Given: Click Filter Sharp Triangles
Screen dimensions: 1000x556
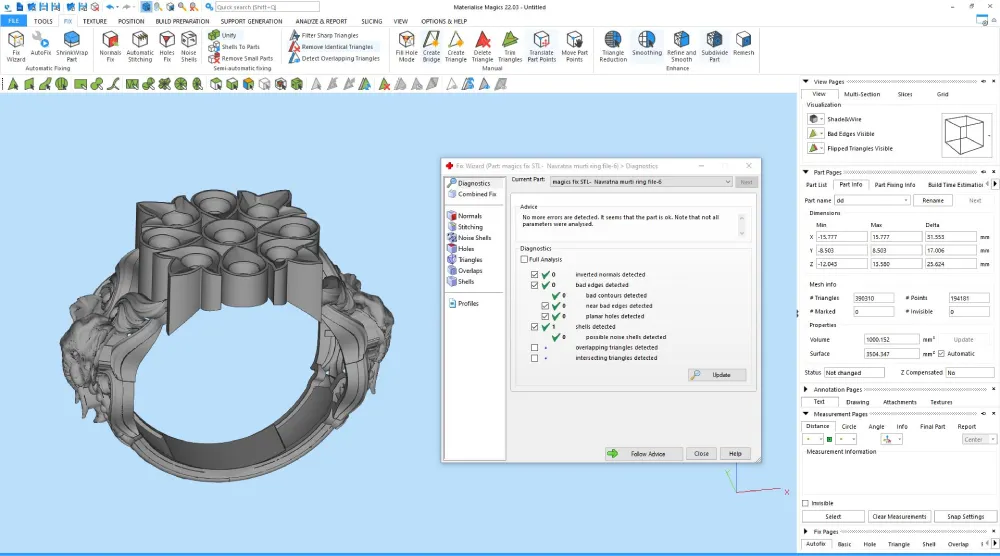Looking at the screenshot, I should tap(324, 35).
